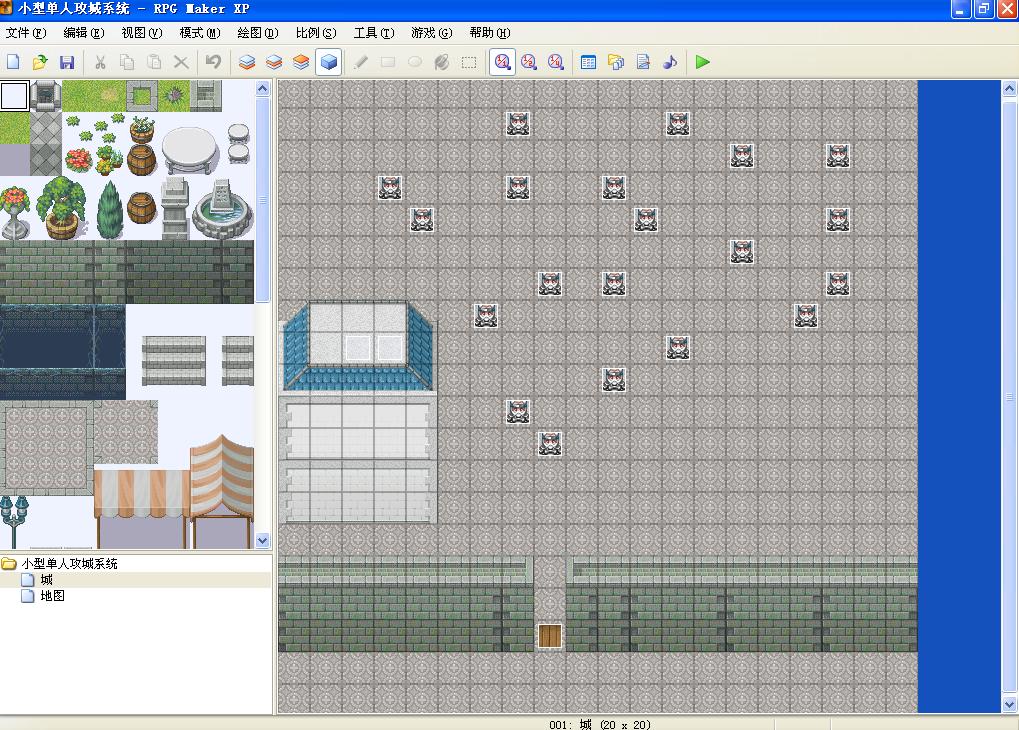
Task: Set map zoom to 1:2 scale
Action: click(x=529, y=62)
